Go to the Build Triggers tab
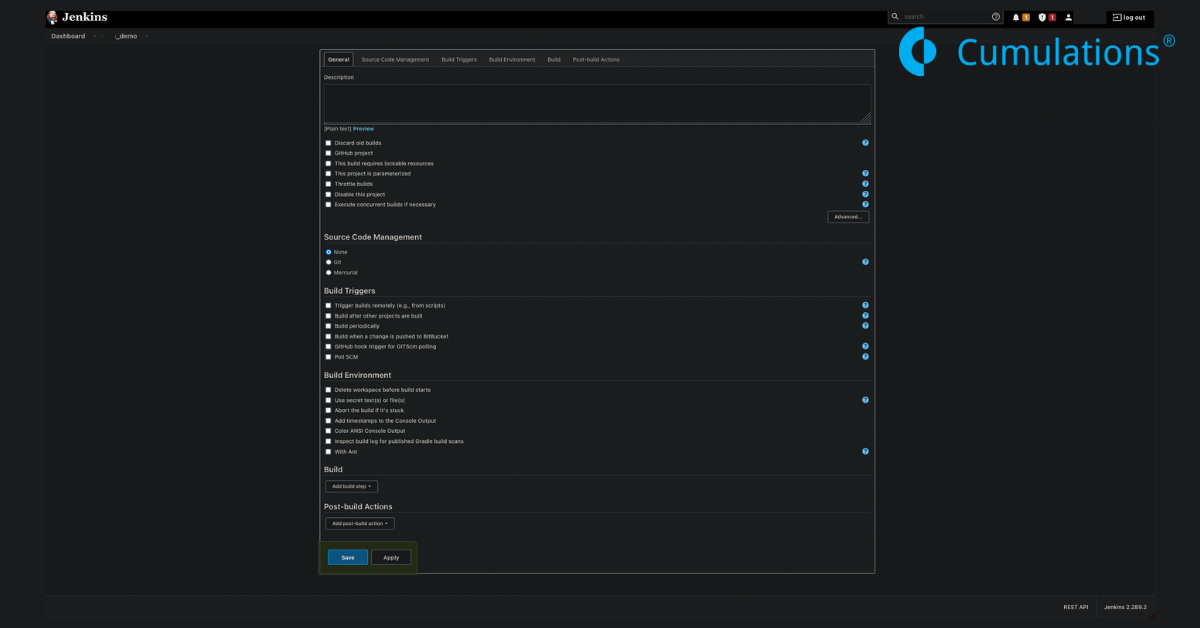1200x628 pixels. tap(459, 60)
